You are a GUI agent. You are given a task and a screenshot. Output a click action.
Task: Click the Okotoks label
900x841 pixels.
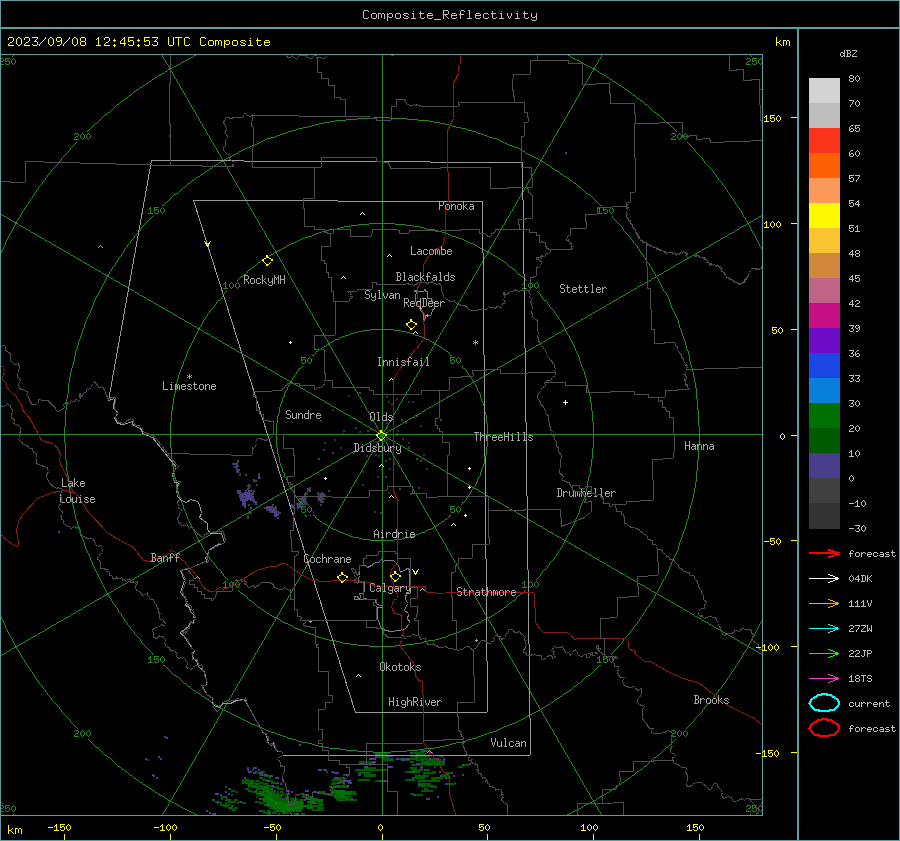click(400, 667)
